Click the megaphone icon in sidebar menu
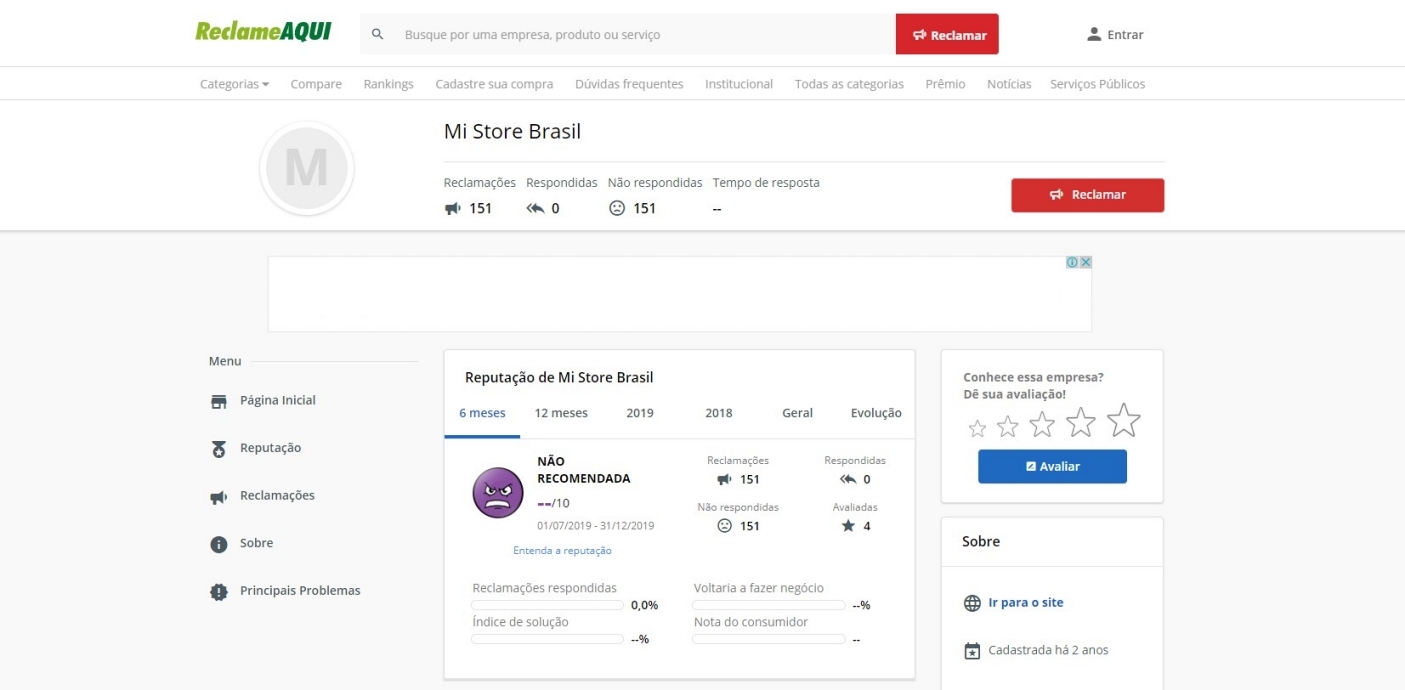Screen dimensions: 1405x690 tap(219, 496)
